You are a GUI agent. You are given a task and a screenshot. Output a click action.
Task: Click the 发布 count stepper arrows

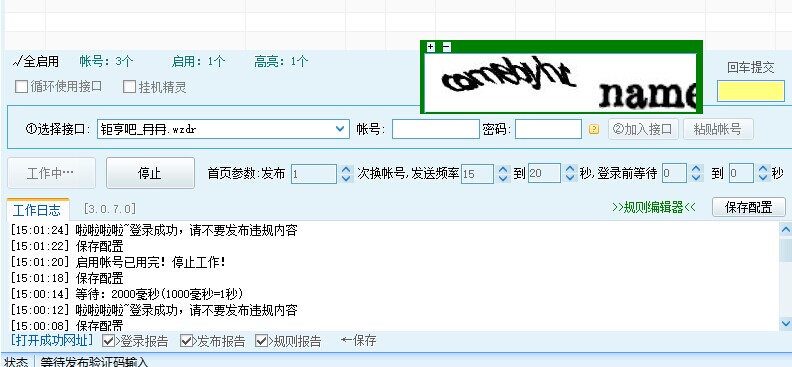point(346,174)
